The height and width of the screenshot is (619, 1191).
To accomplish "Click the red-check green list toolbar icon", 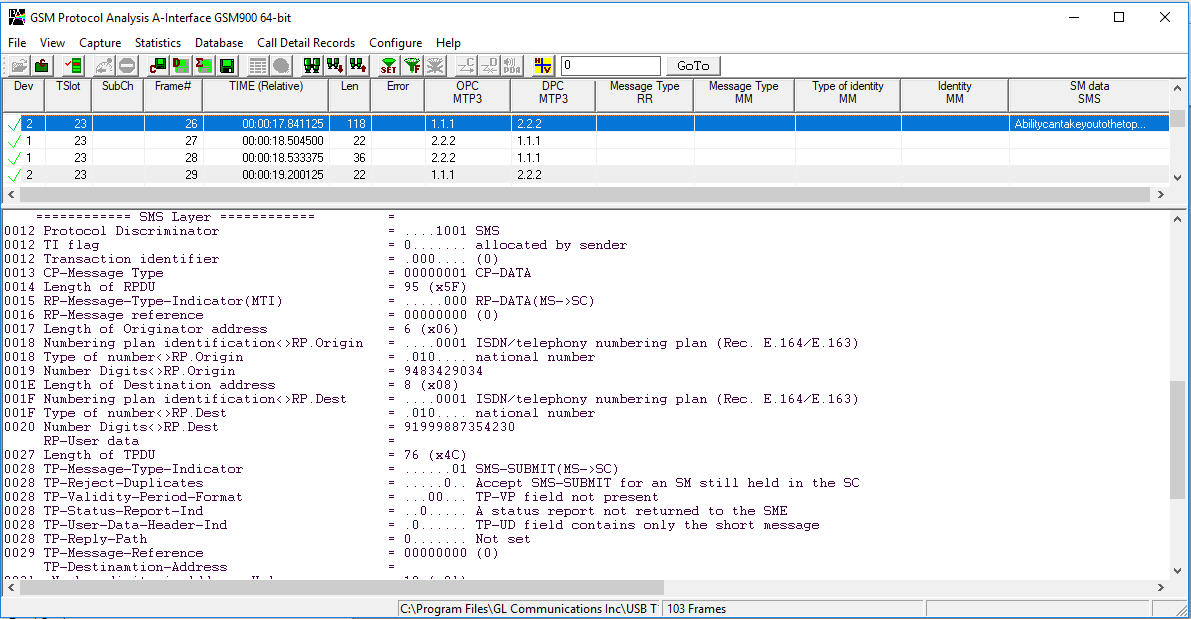I will click(x=74, y=66).
